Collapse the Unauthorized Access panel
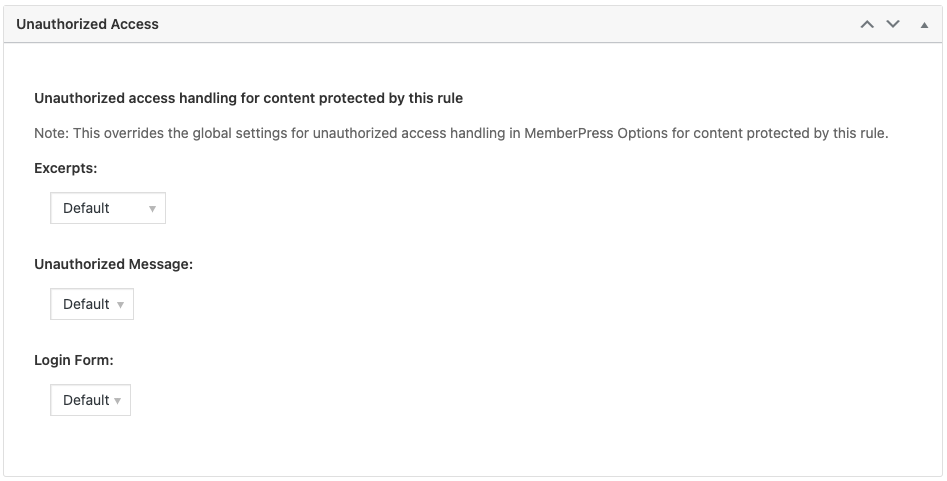This screenshot has height=481, width=947. click(x=924, y=24)
